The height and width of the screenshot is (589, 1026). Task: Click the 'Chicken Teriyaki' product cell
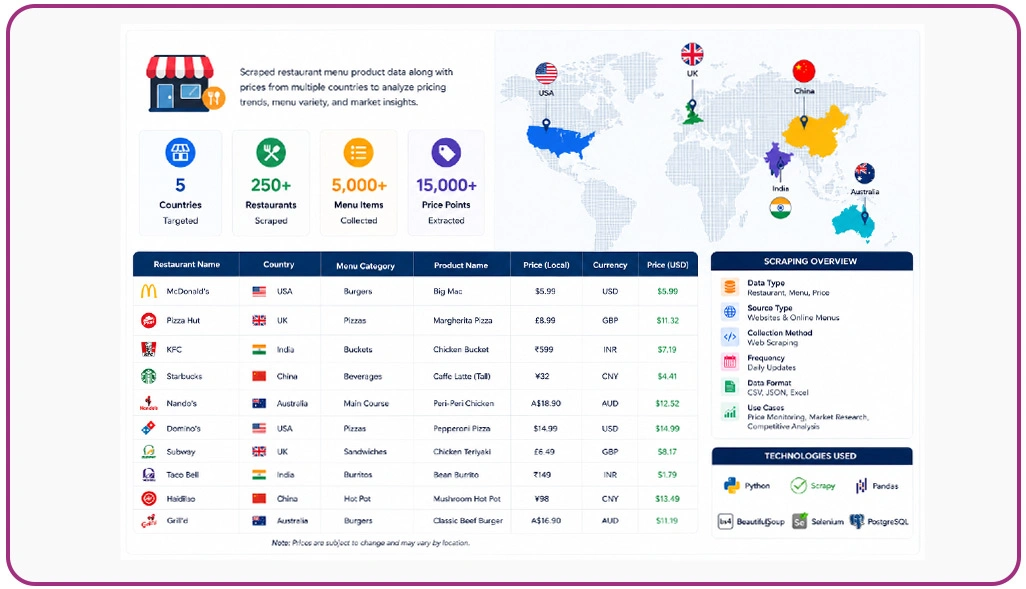[462, 452]
